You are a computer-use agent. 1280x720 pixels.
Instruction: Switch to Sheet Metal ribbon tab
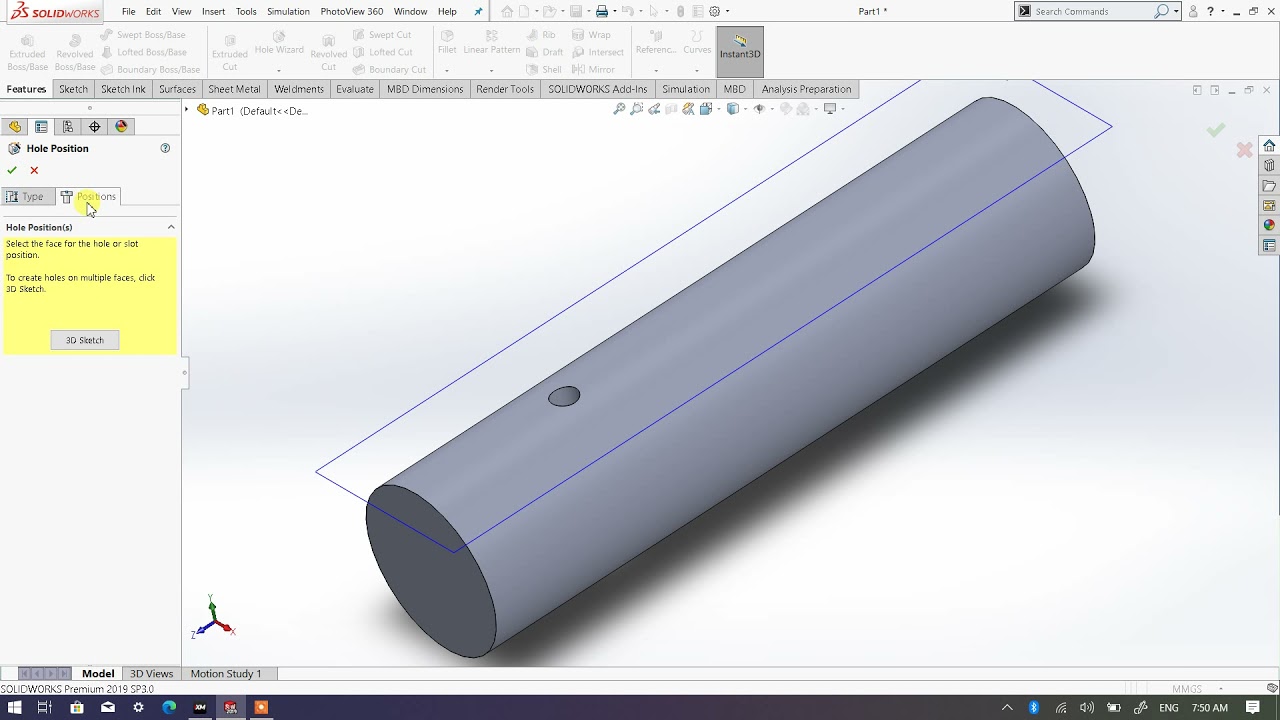234,89
